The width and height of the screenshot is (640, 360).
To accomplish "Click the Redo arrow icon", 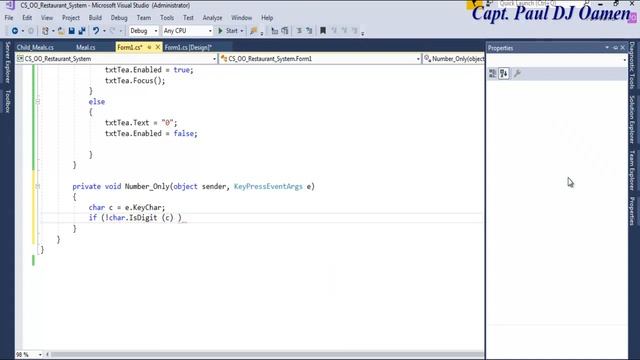I will click(x=113, y=31).
